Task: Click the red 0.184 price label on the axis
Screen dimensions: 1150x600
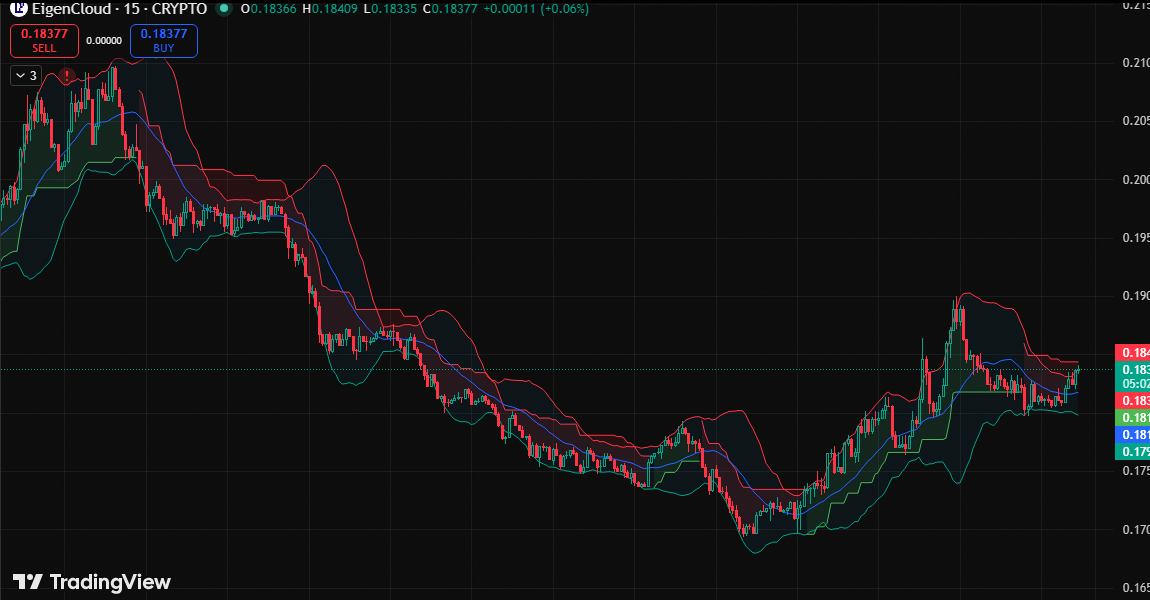Action: point(1132,353)
